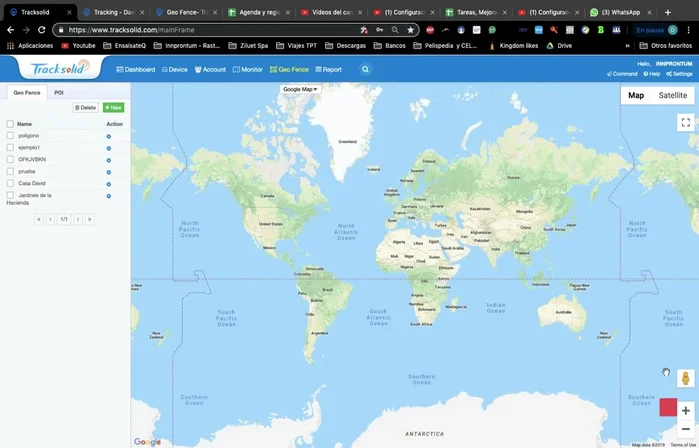The height and width of the screenshot is (448, 699).
Task: Zoom in on the map
Action: [x=686, y=411]
